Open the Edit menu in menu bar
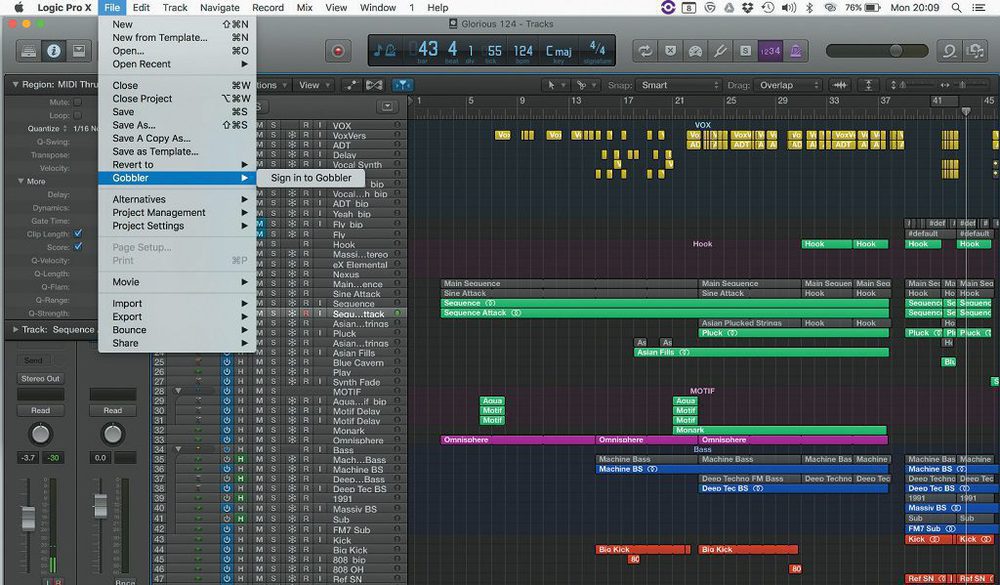The width and height of the screenshot is (1000, 585). (x=141, y=8)
